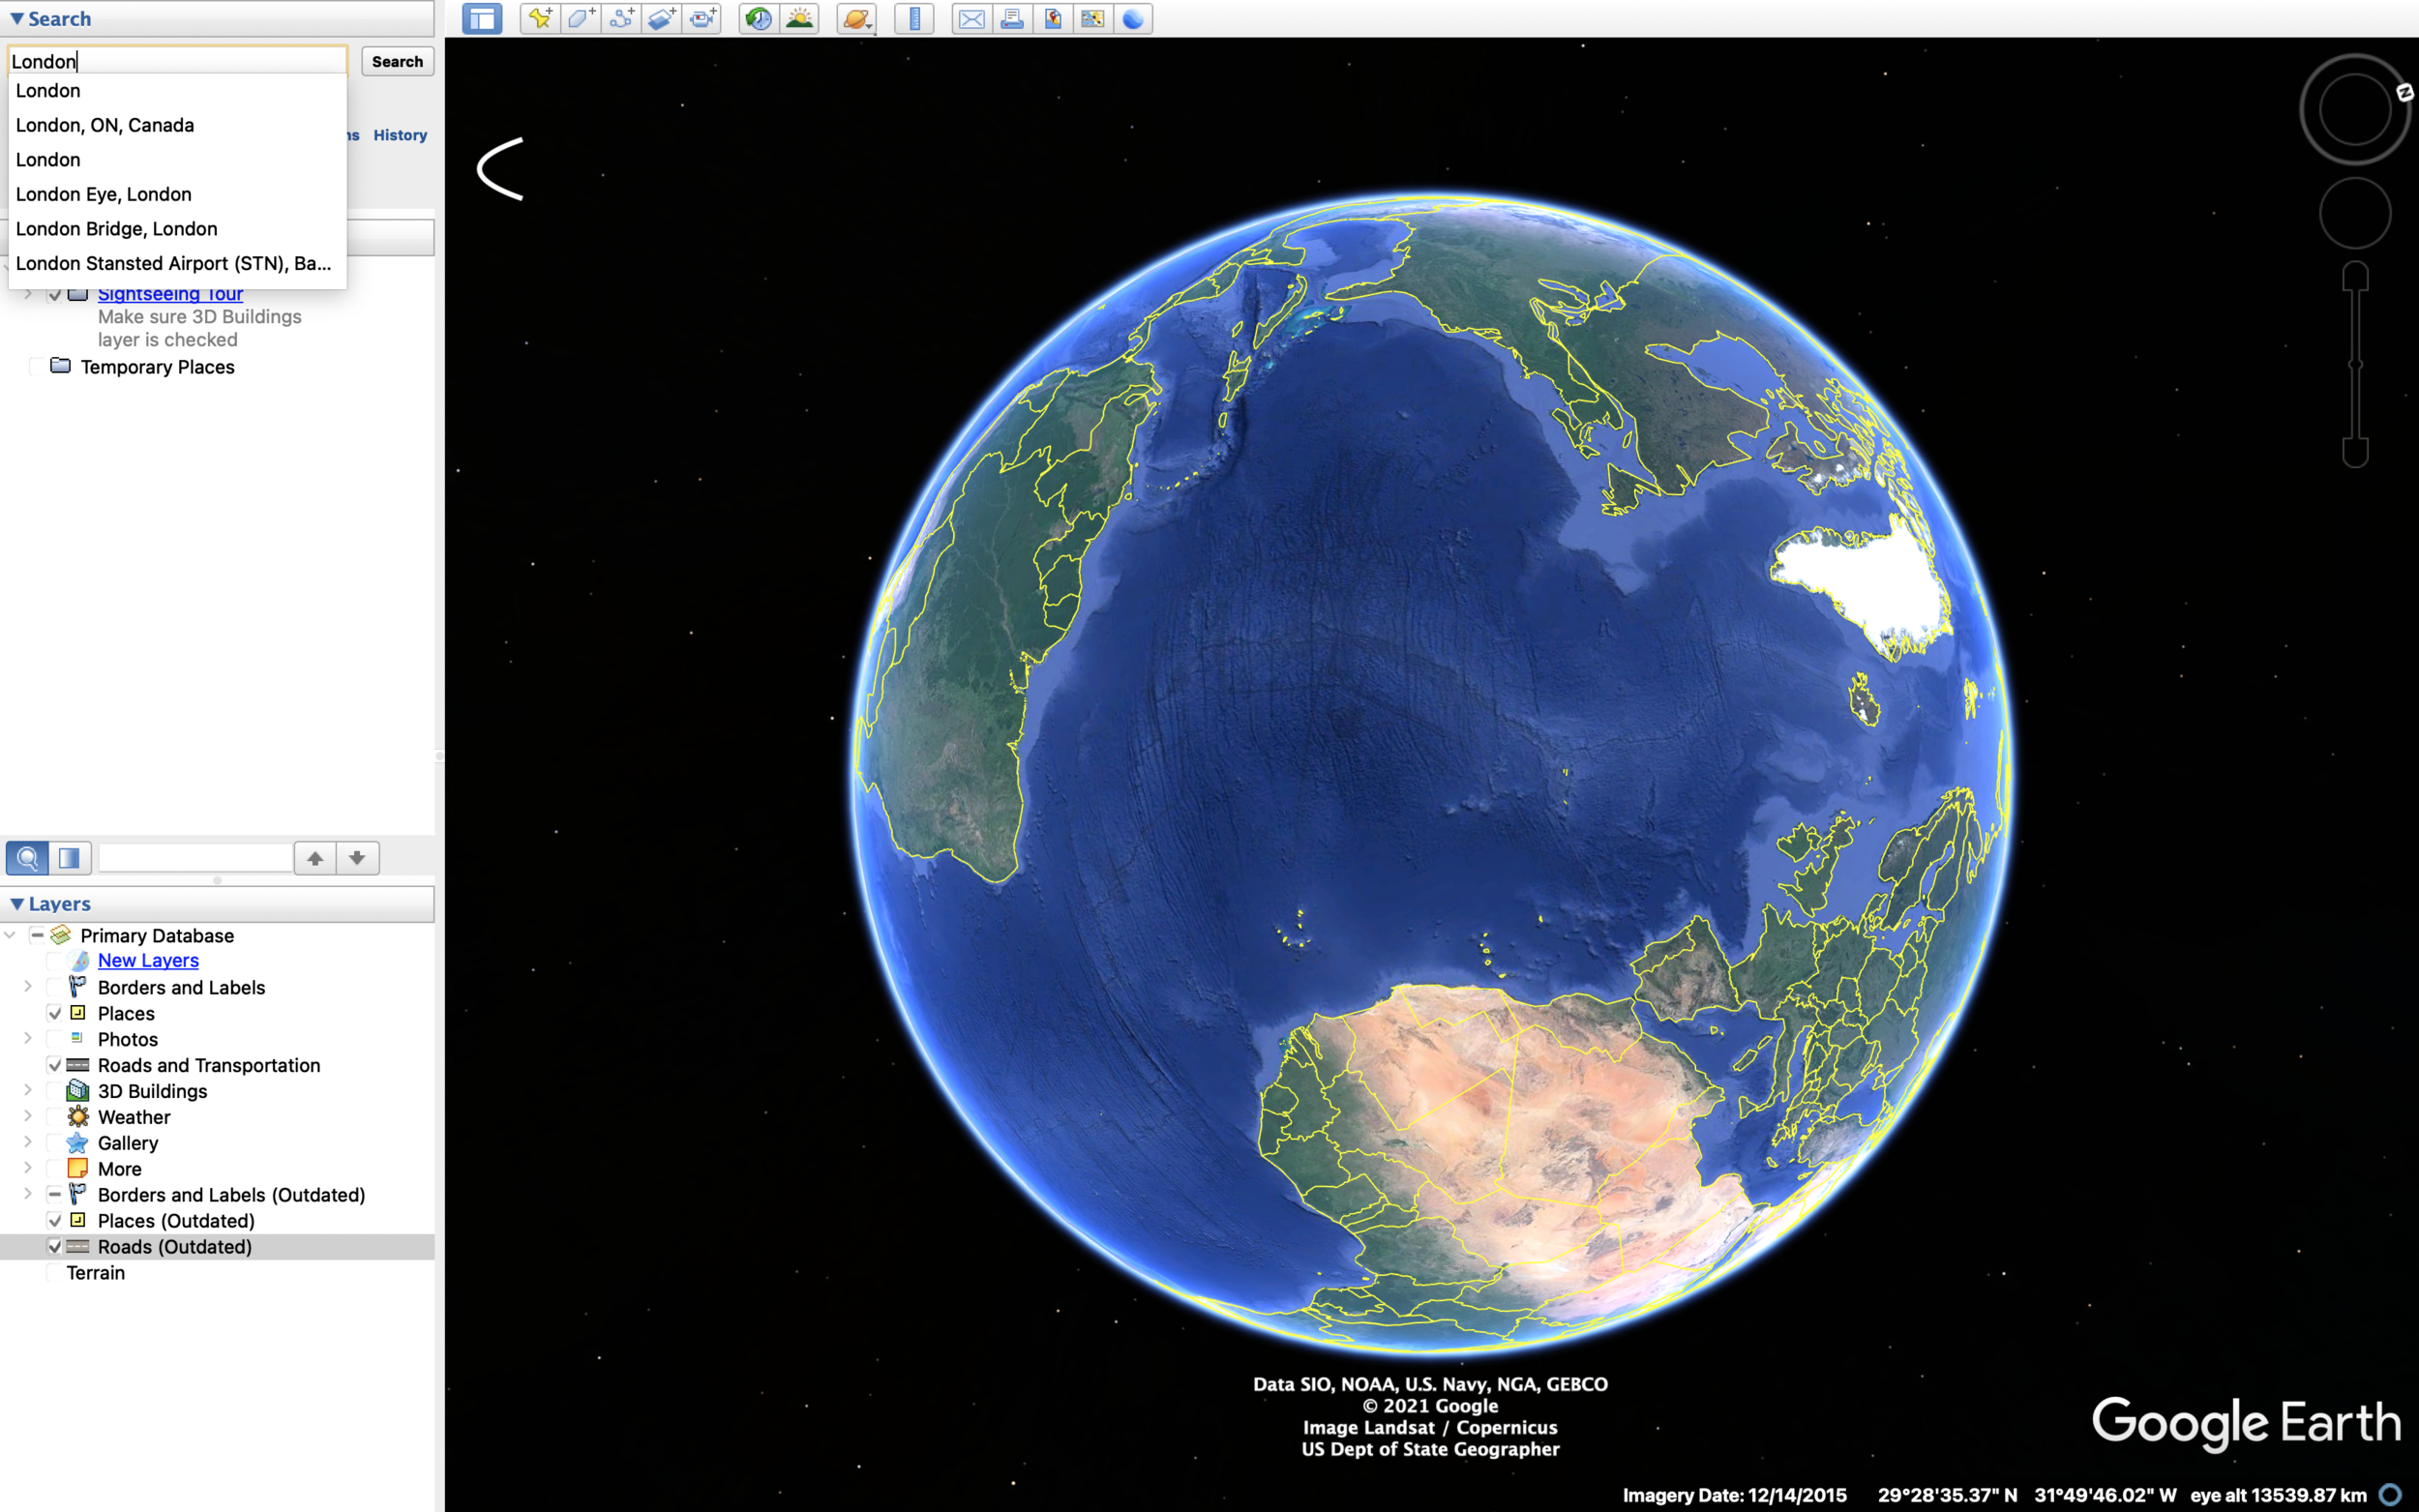Click the Email envelope icon

971,19
